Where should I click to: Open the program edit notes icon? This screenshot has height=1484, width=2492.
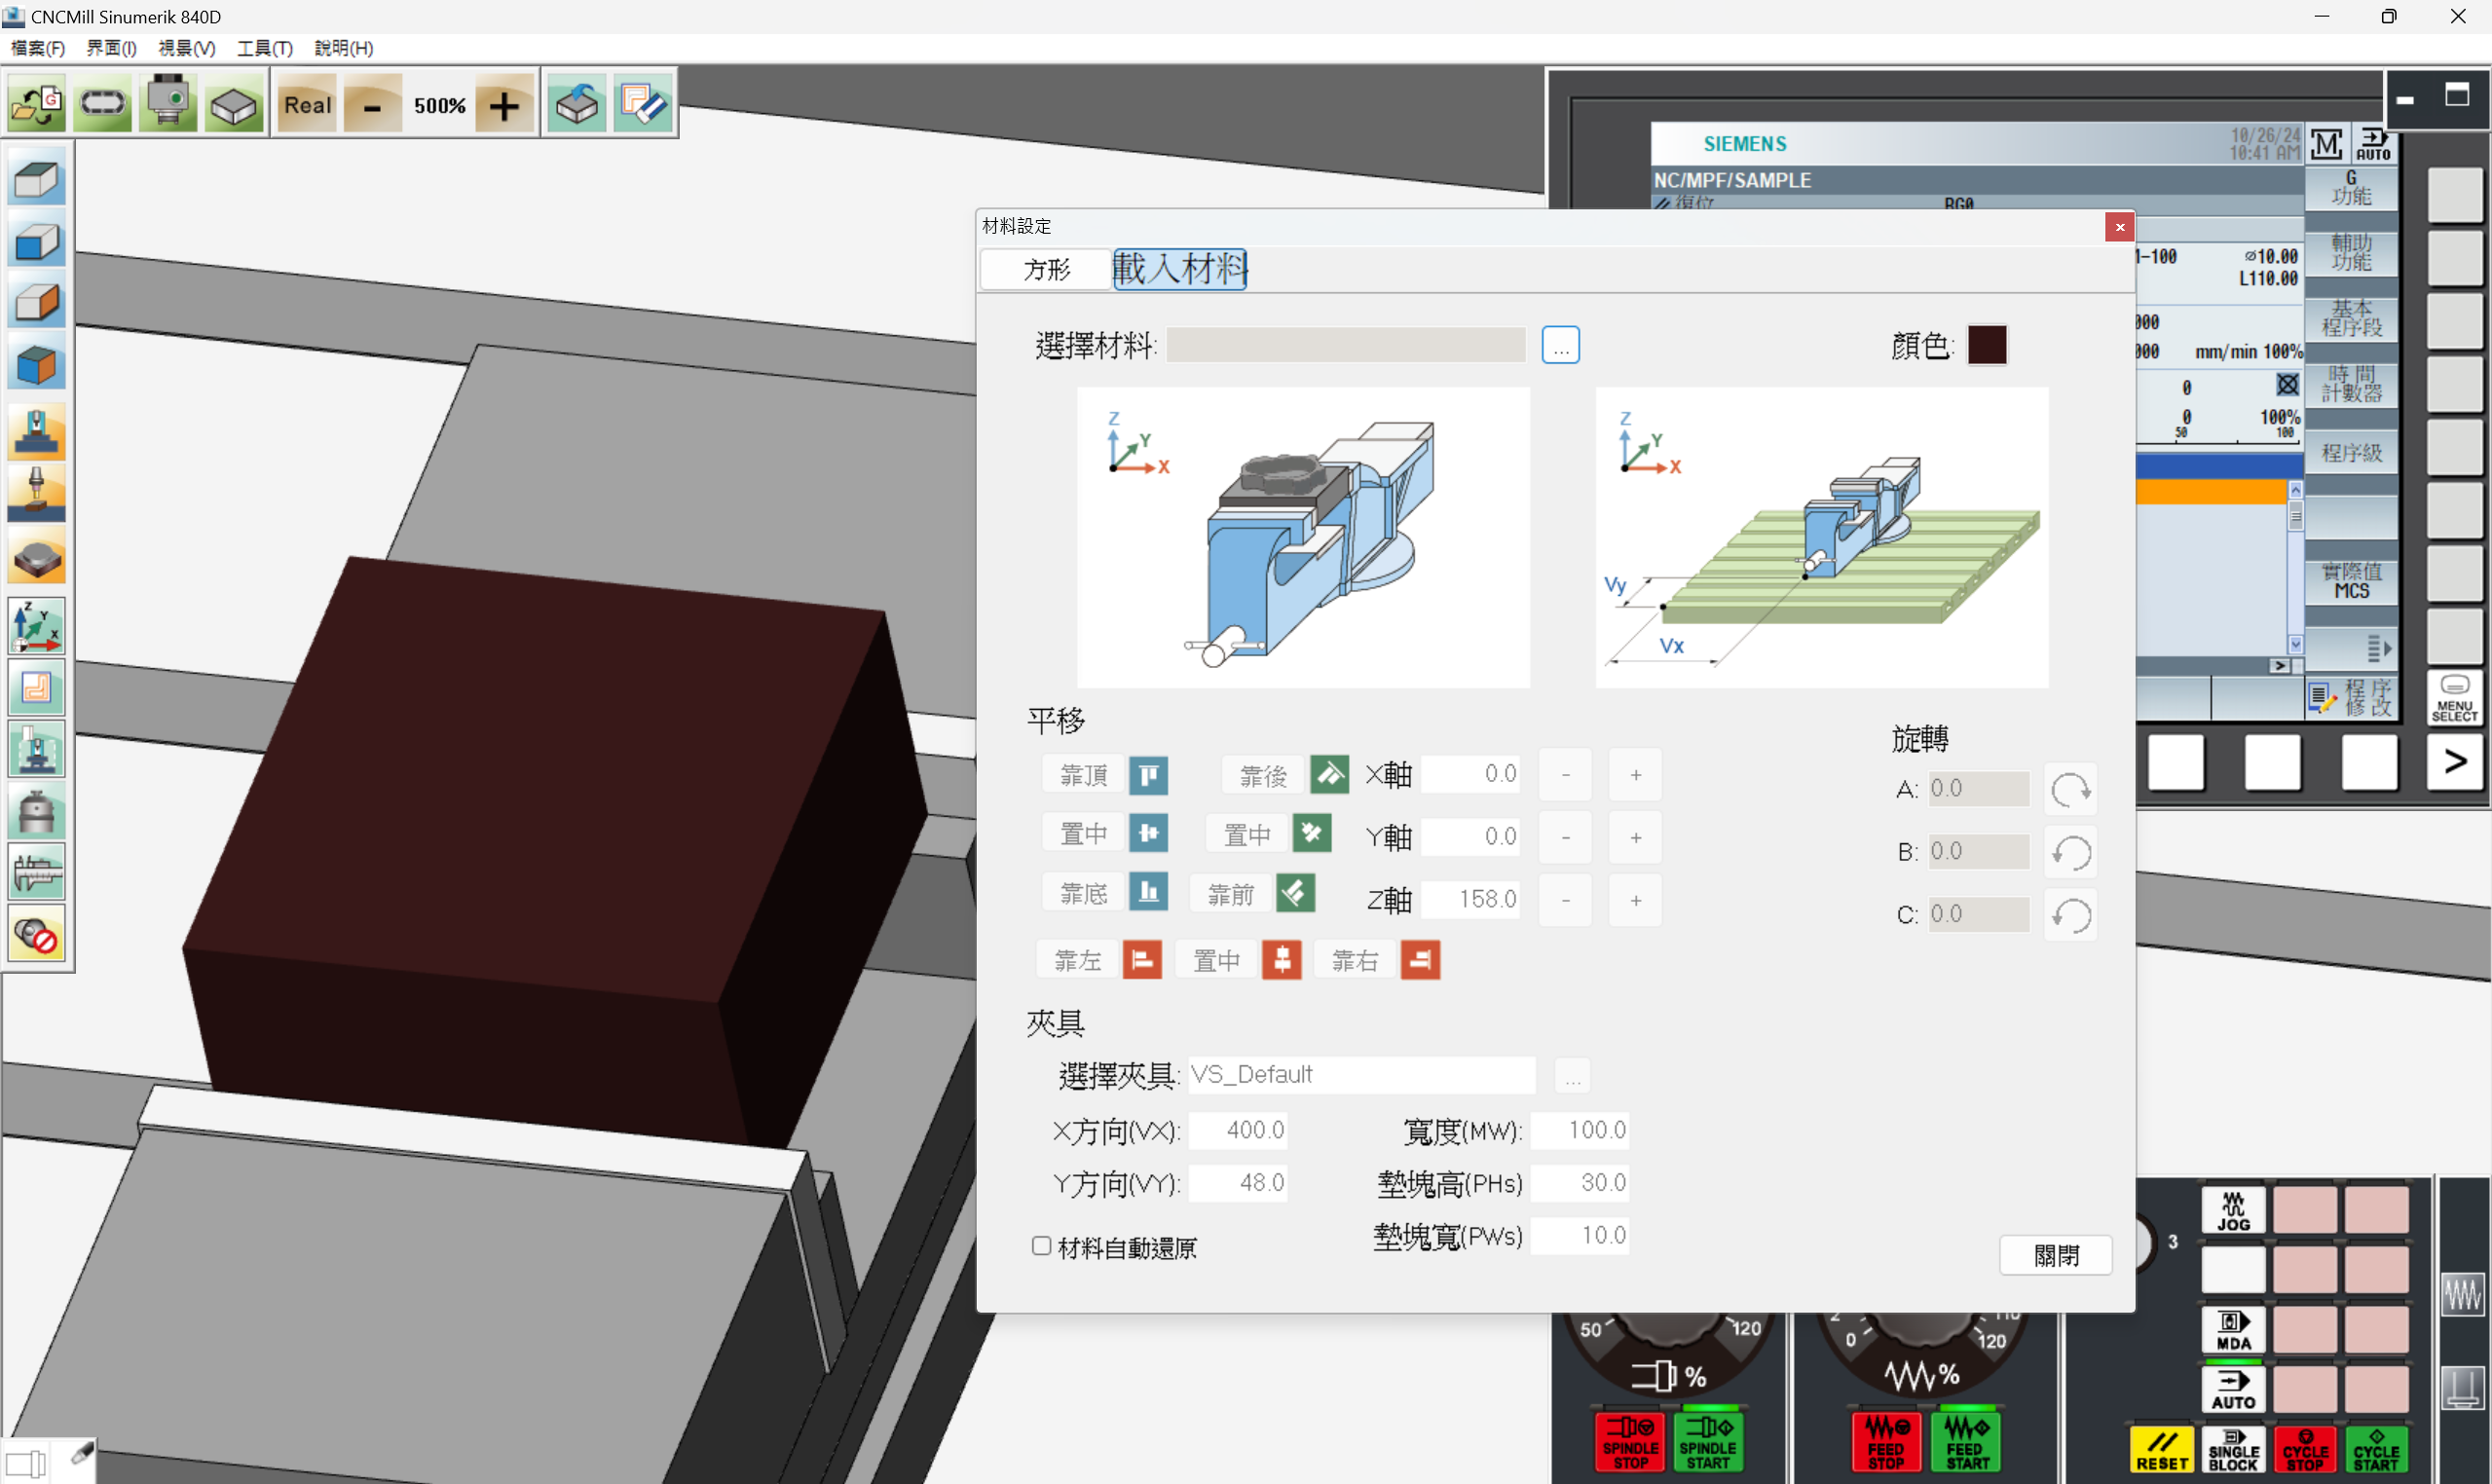click(643, 104)
